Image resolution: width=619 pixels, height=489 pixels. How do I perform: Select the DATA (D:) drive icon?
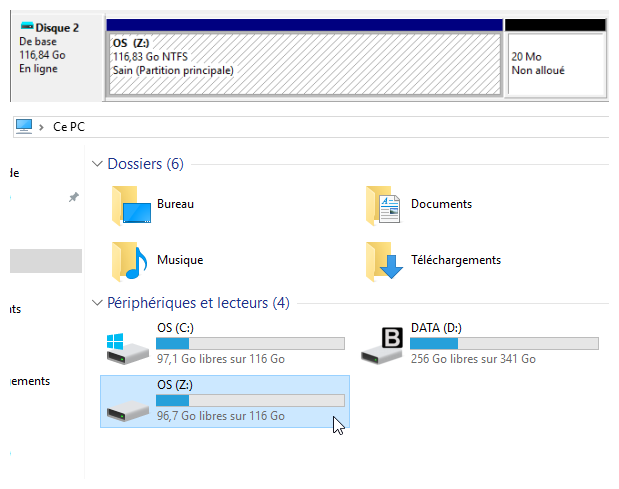tap(382, 346)
